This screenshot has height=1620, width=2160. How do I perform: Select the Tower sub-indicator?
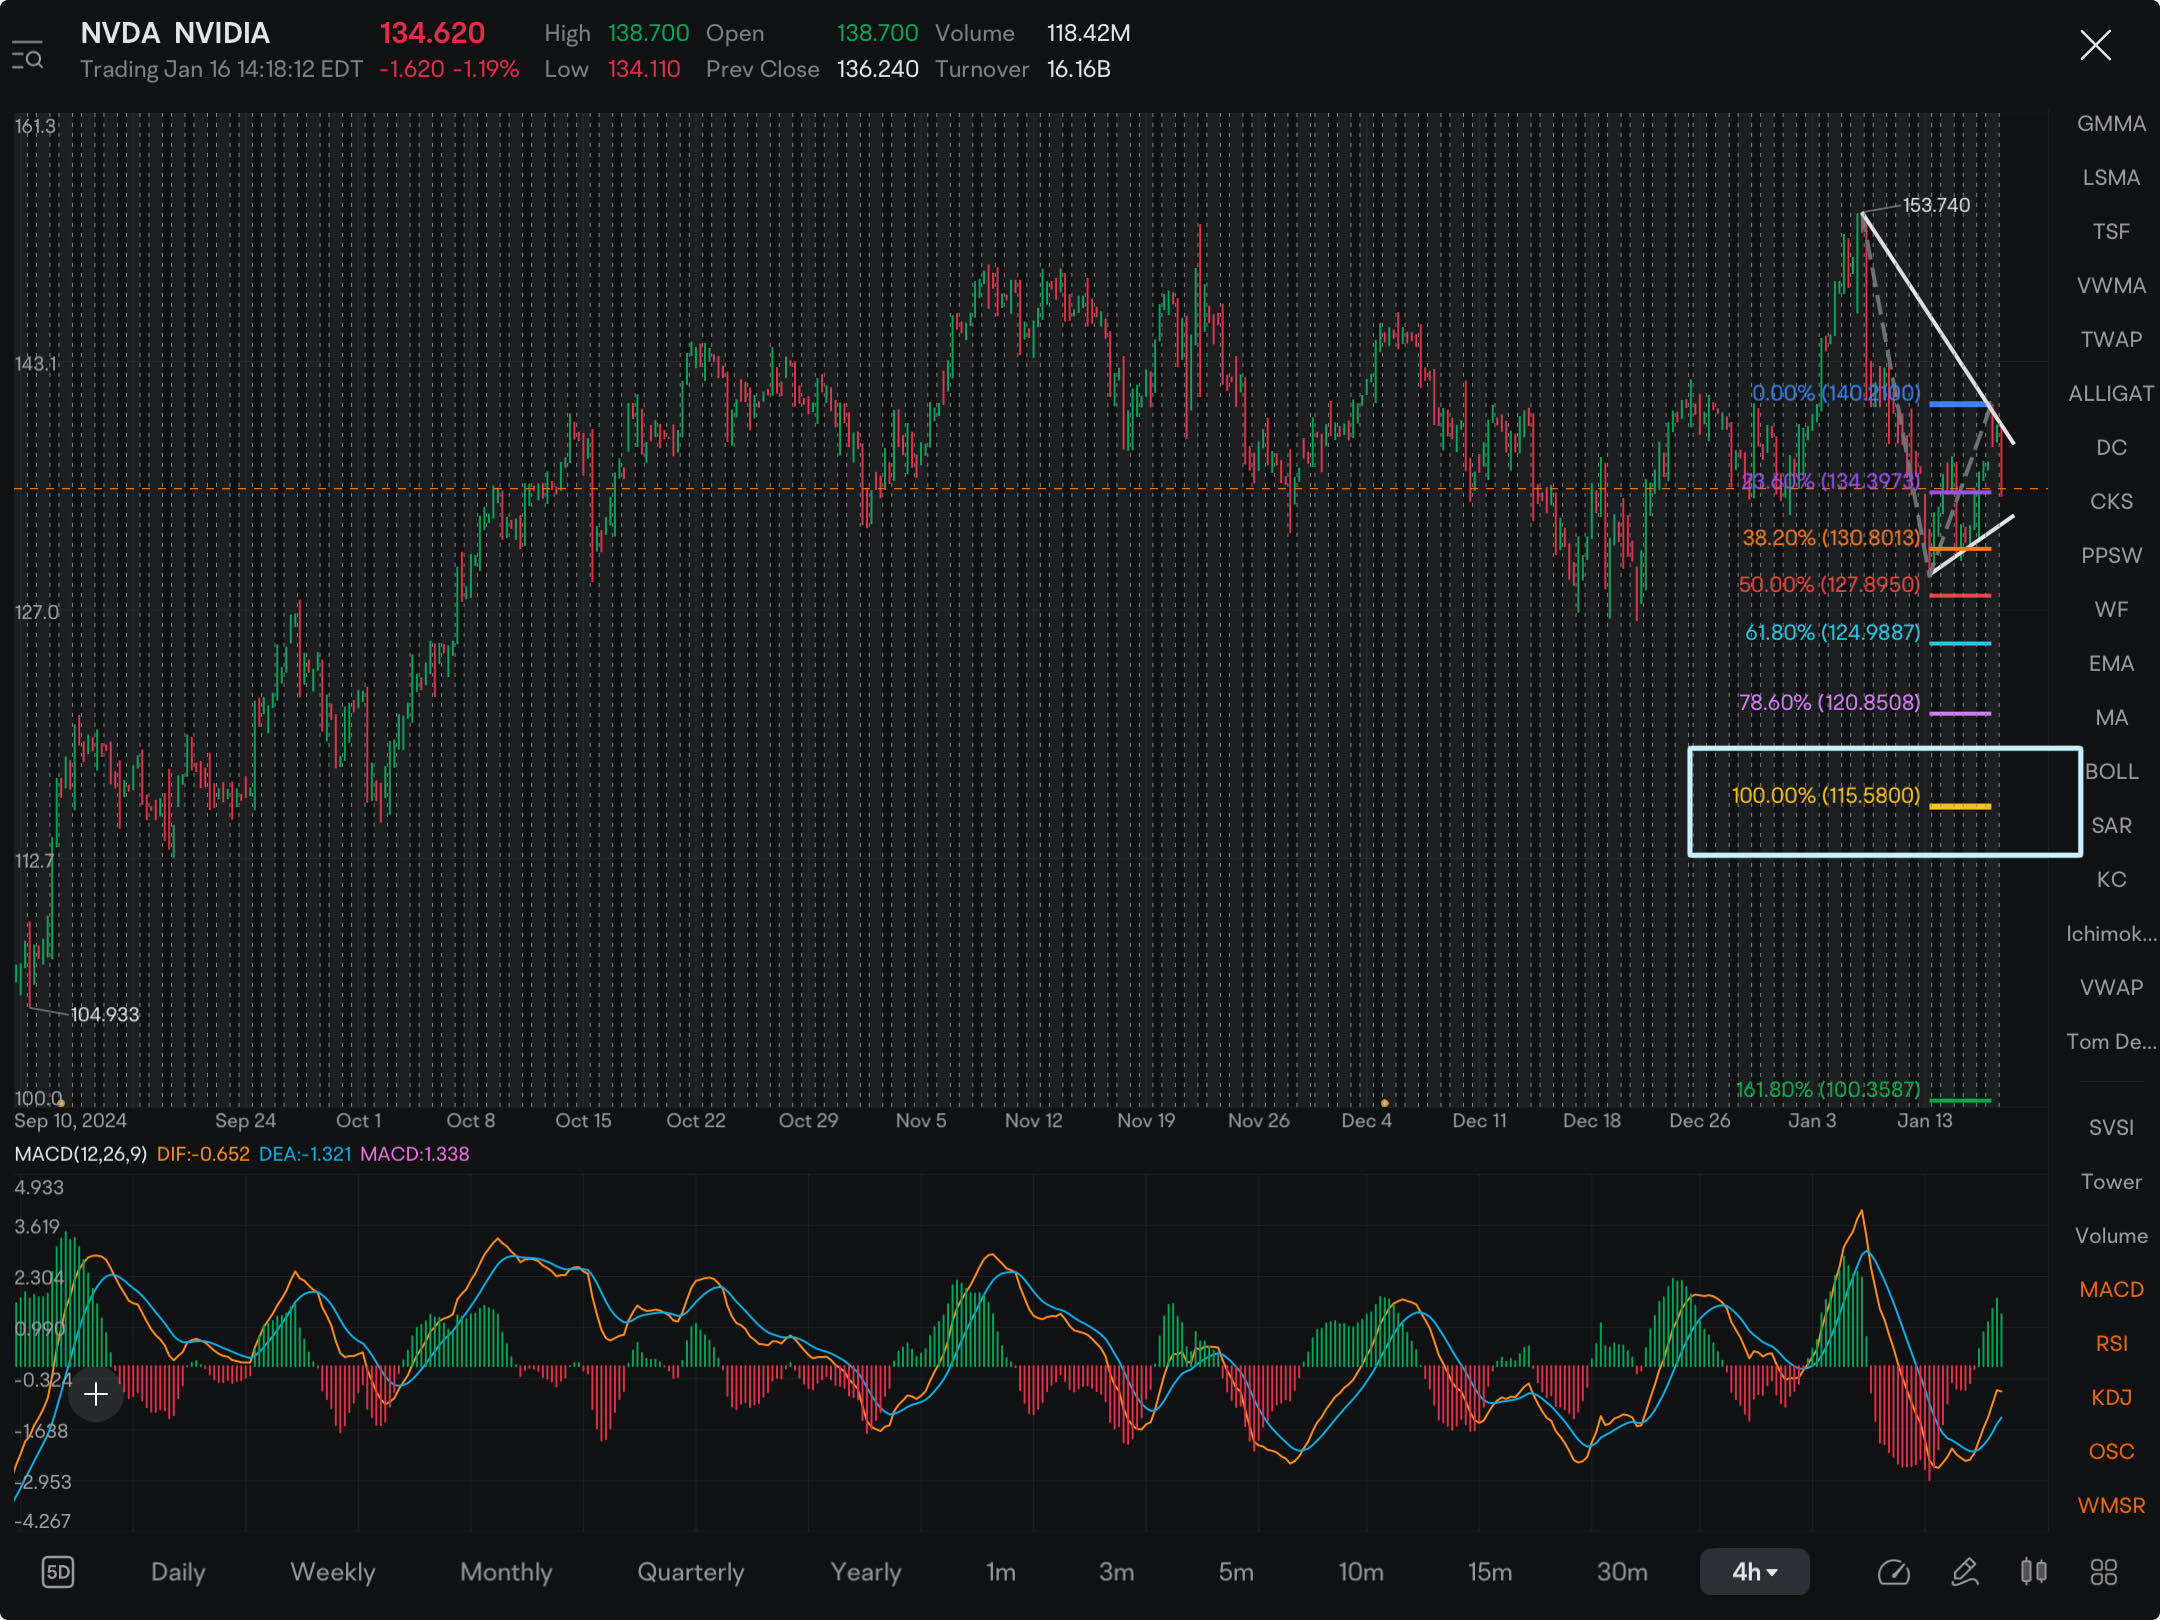(x=2111, y=1182)
